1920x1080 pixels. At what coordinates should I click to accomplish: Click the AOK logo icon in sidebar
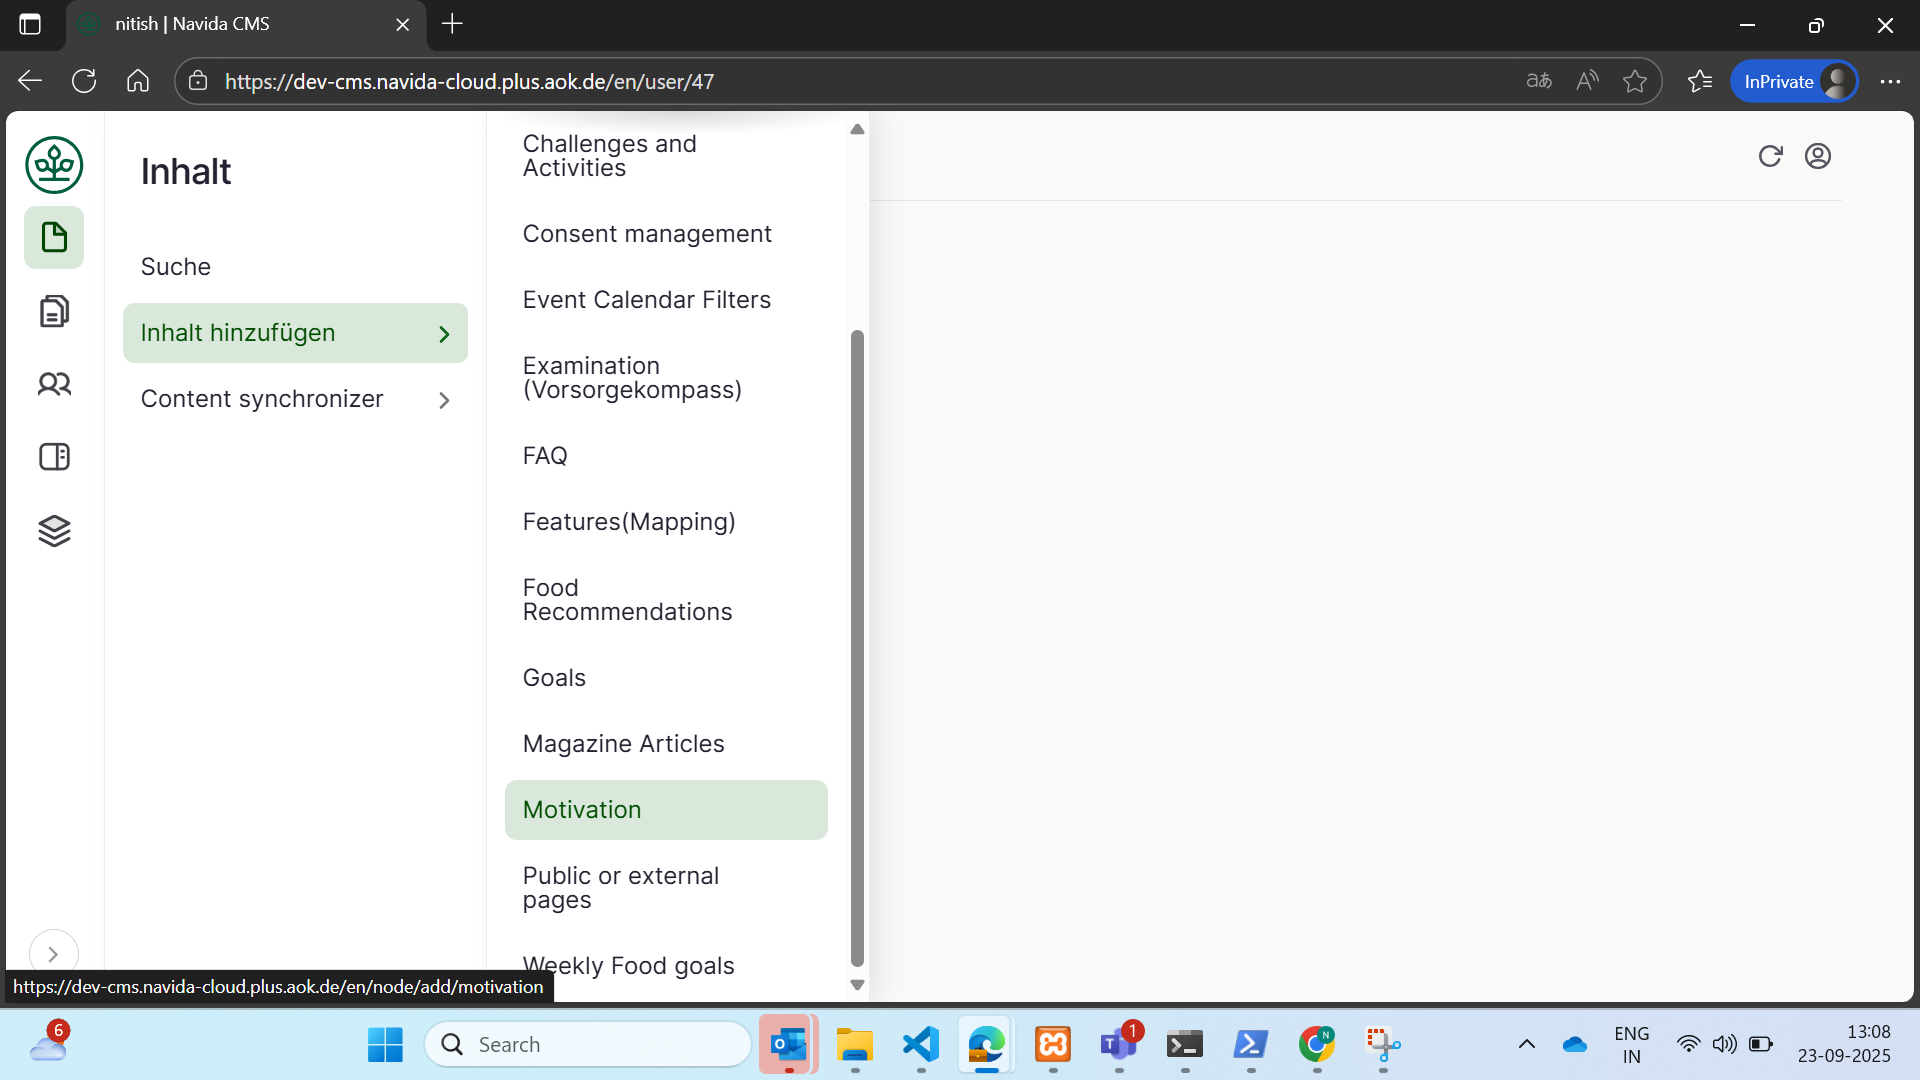(54, 165)
